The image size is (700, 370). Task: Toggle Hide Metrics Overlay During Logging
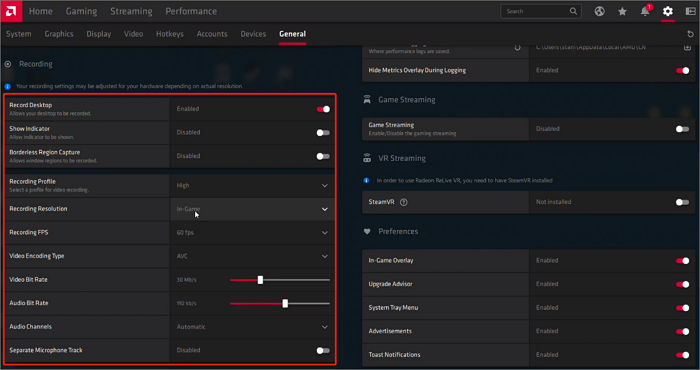[x=683, y=71]
